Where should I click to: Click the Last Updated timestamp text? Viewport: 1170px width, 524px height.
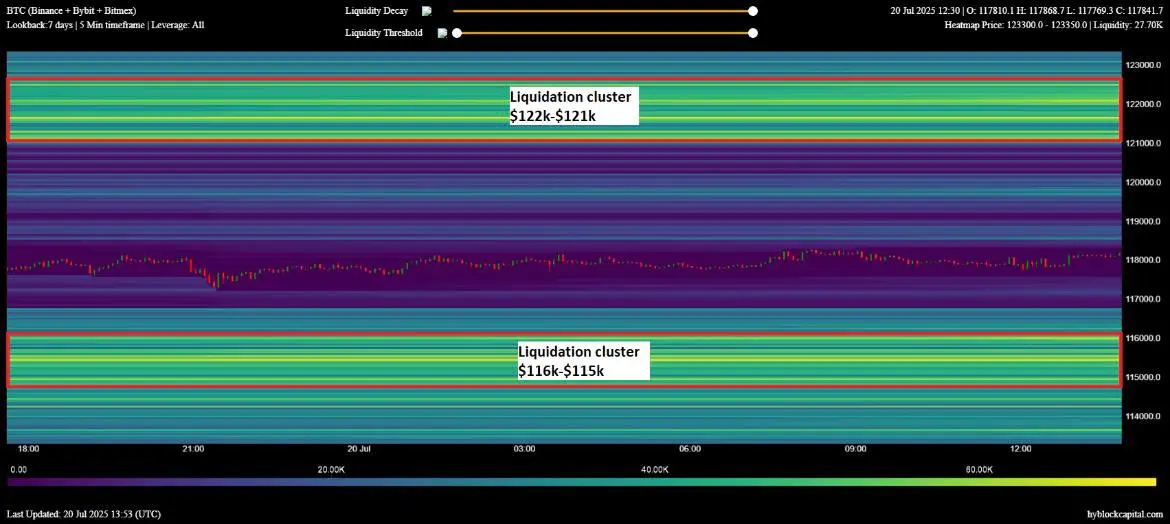click(84, 514)
